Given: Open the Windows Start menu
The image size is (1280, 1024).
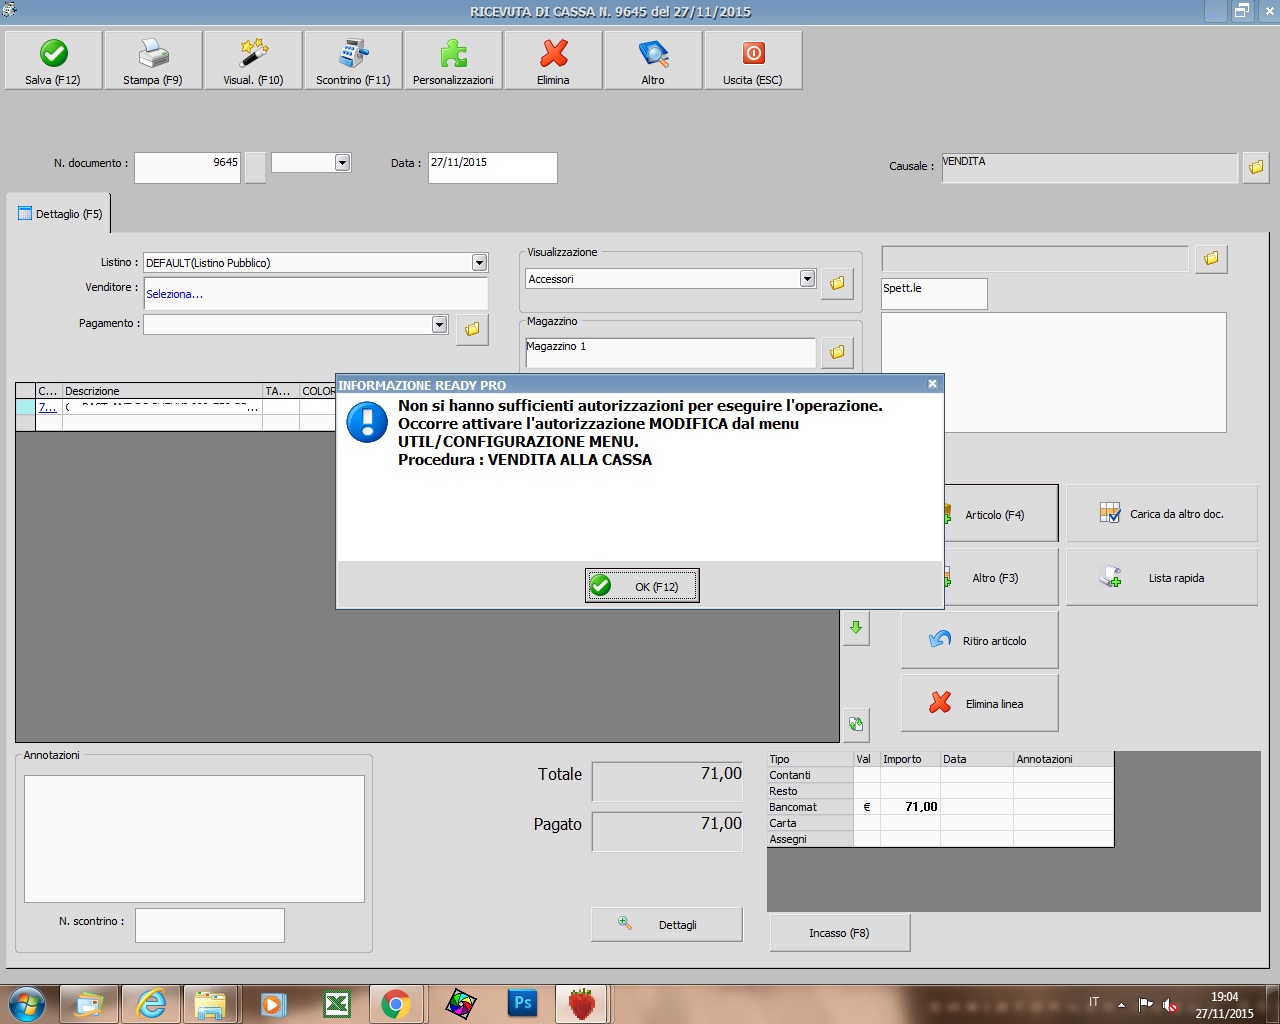Looking at the screenshot, I should pyautogui.click(x=27, y=1003).
